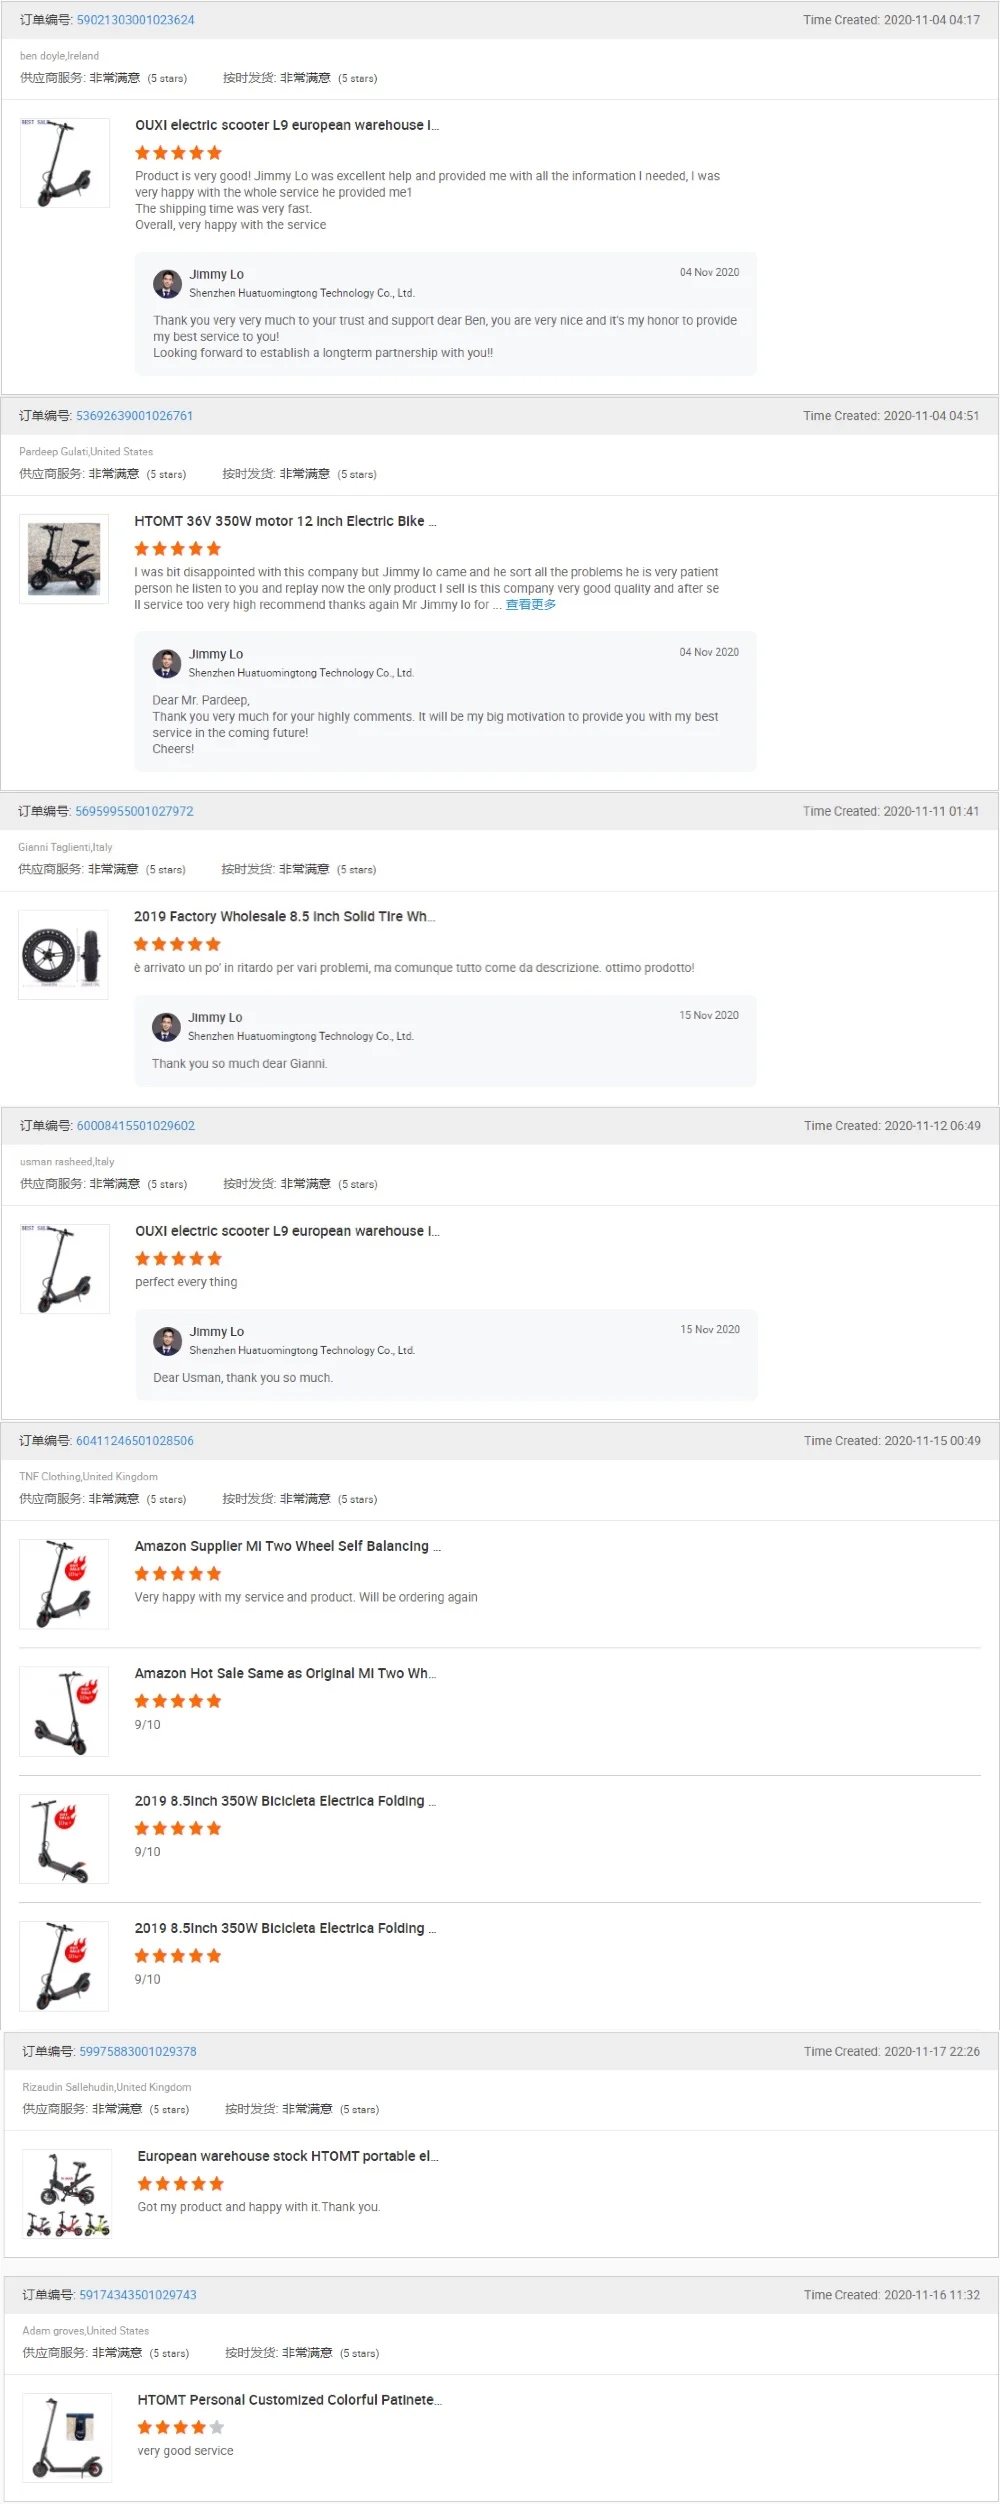Open order link 59975883001029378

[x=138, y=2052]
